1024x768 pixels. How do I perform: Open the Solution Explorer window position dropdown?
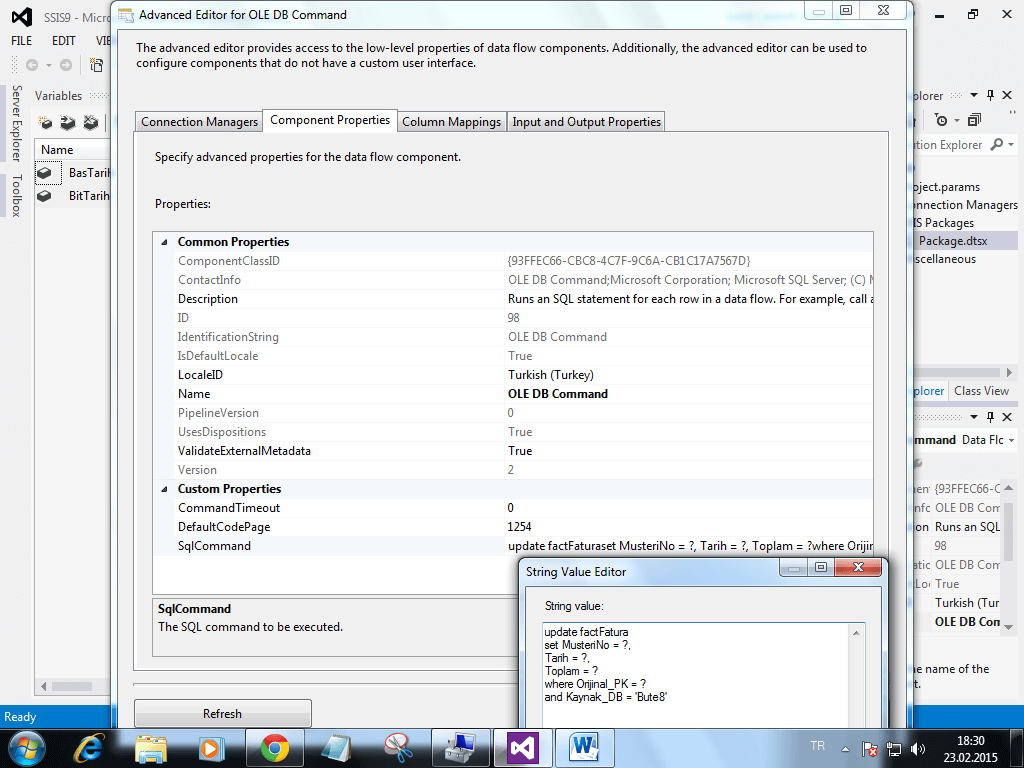[x=974, y=95]
